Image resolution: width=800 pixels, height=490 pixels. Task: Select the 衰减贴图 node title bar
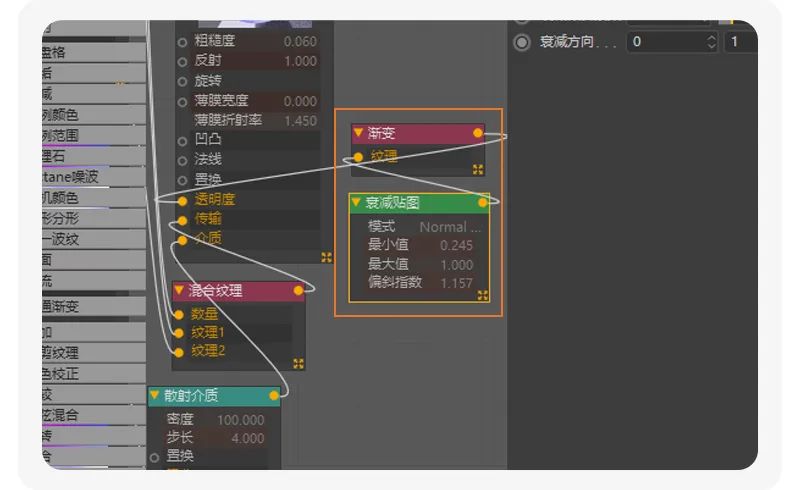pyautogui.click(x=419, y=203)
